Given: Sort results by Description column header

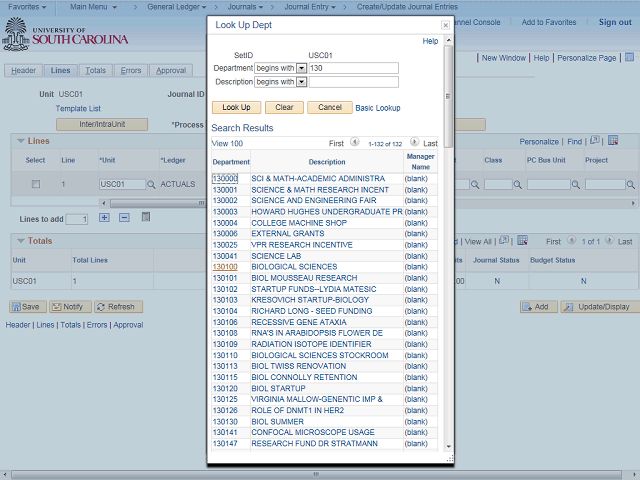Looking at the screenshot, I should 327,162.
